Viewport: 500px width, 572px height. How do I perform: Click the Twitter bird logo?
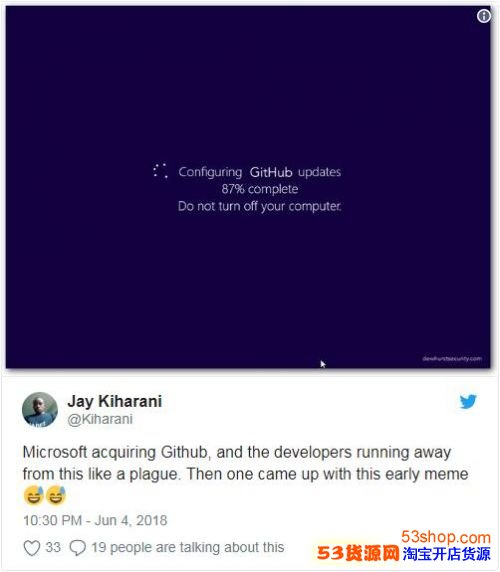coord(468,401)
